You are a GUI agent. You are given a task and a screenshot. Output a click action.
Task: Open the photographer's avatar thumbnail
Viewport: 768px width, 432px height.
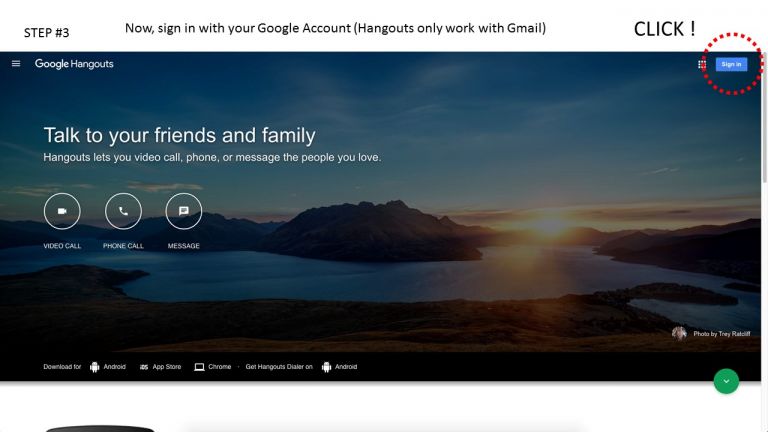click(x=679, y=334)
